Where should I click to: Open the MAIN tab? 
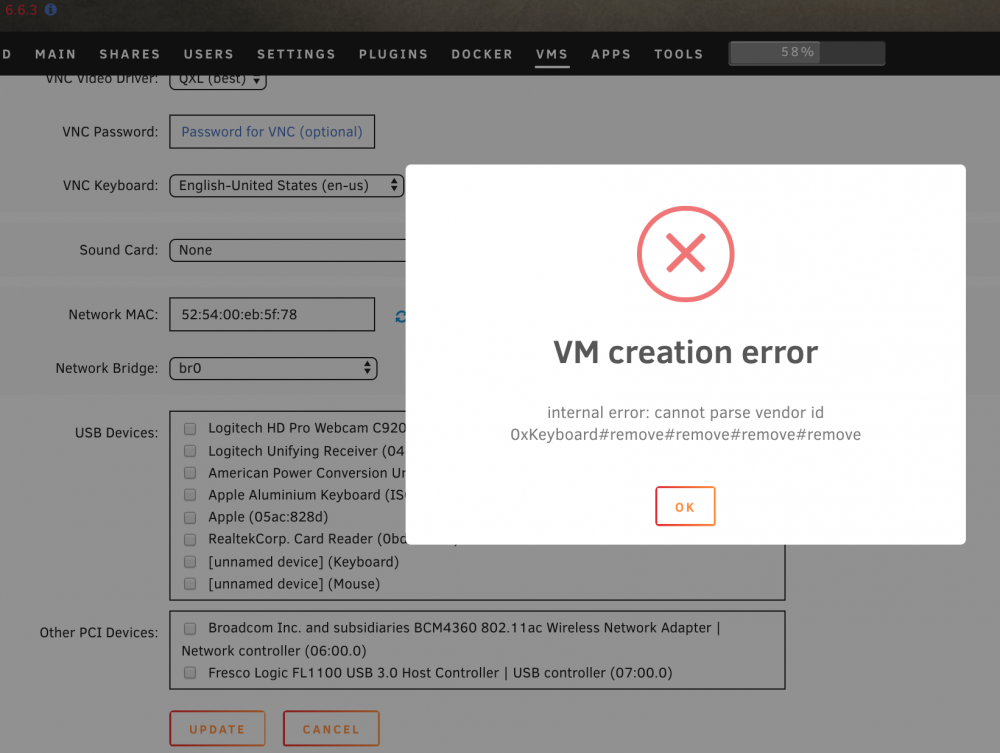click(x=55, y=54)
